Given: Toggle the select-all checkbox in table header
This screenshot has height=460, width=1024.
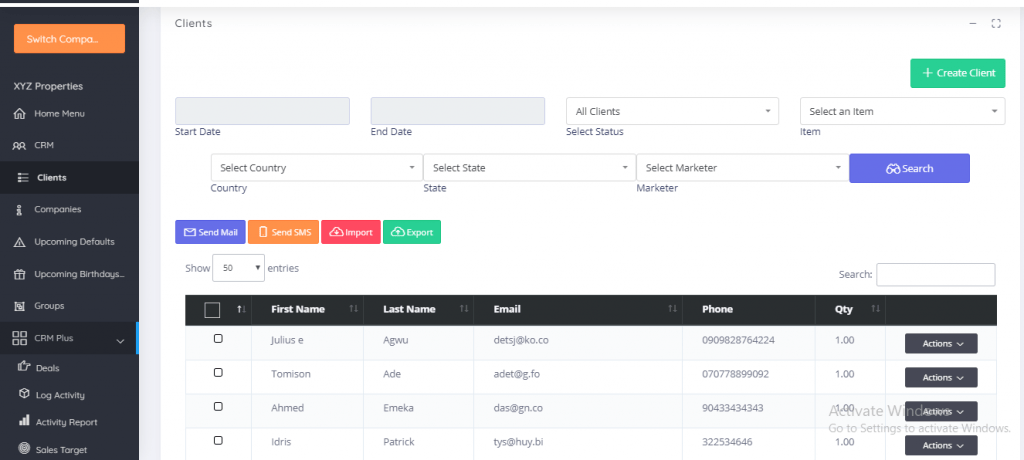Looking at the screenshot, I should point(212,310).
